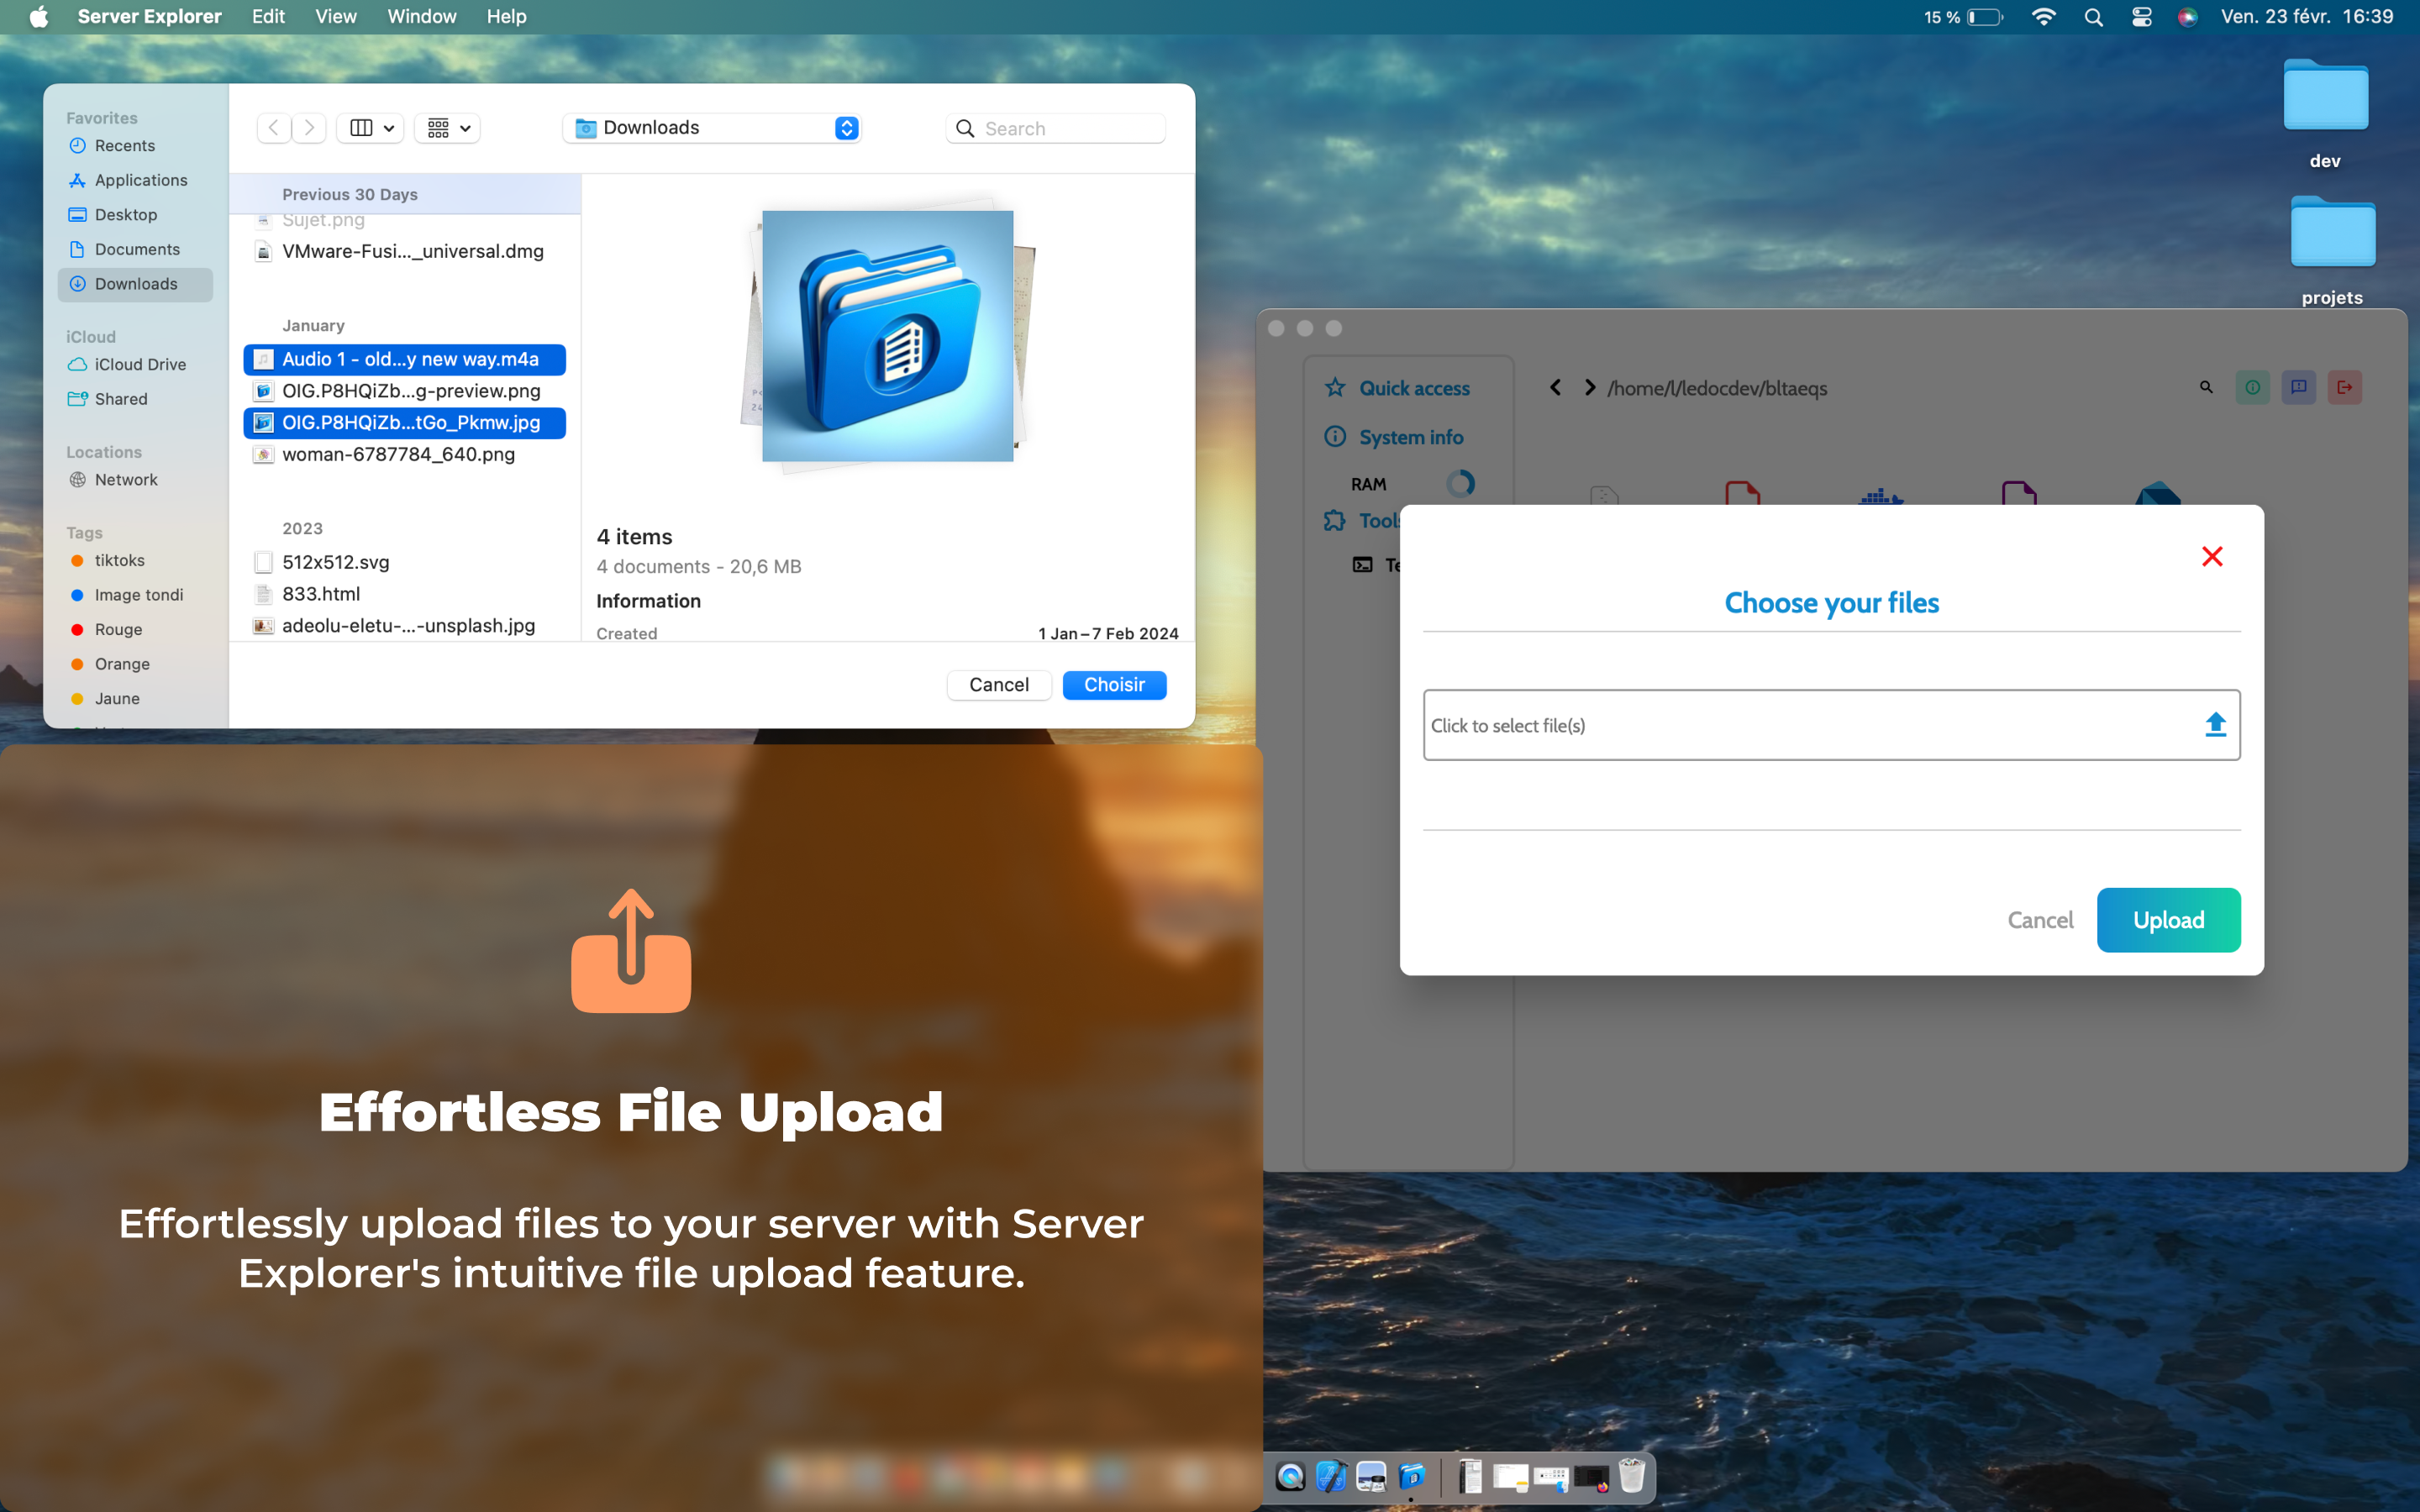2420x1512 pixels.
Task: Click the 'Click to select file(s)' field
Action: coord(1831,725)
